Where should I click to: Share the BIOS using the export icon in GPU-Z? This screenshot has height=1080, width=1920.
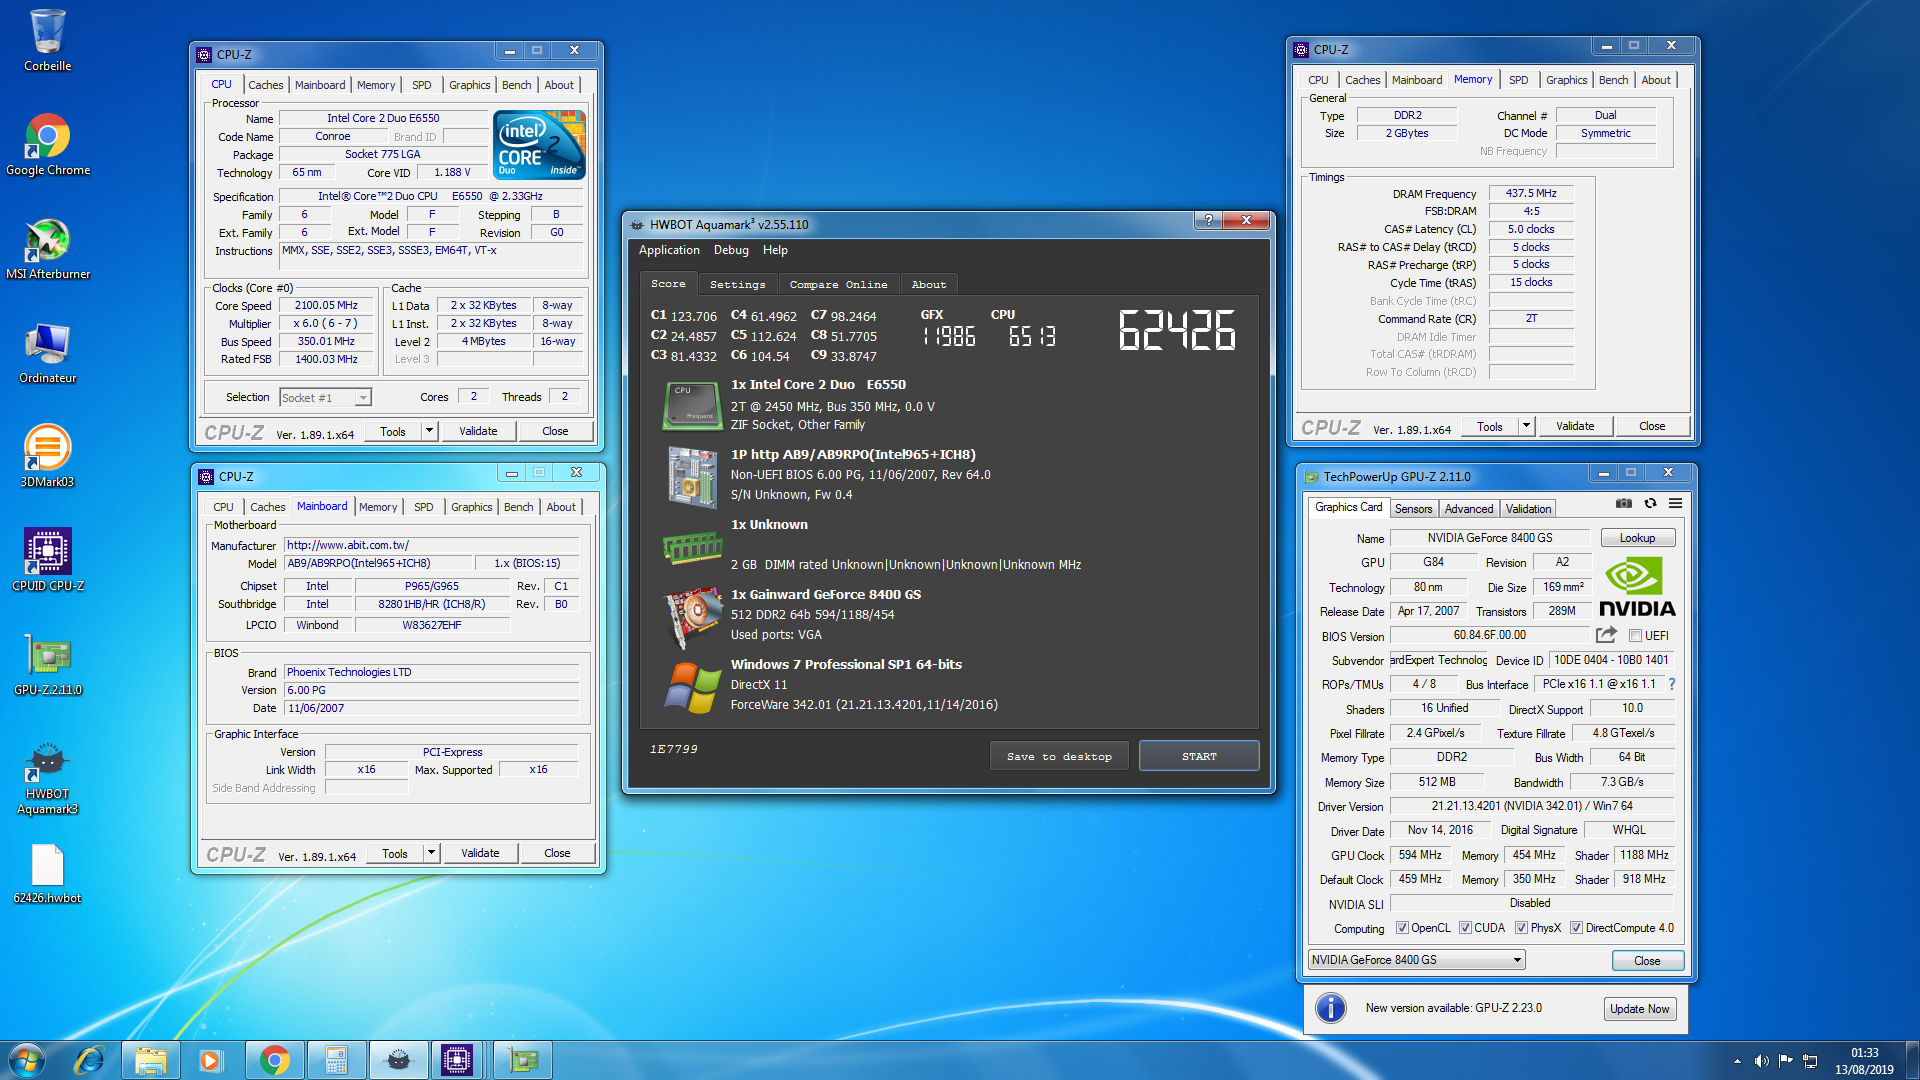click(1606, 635)
